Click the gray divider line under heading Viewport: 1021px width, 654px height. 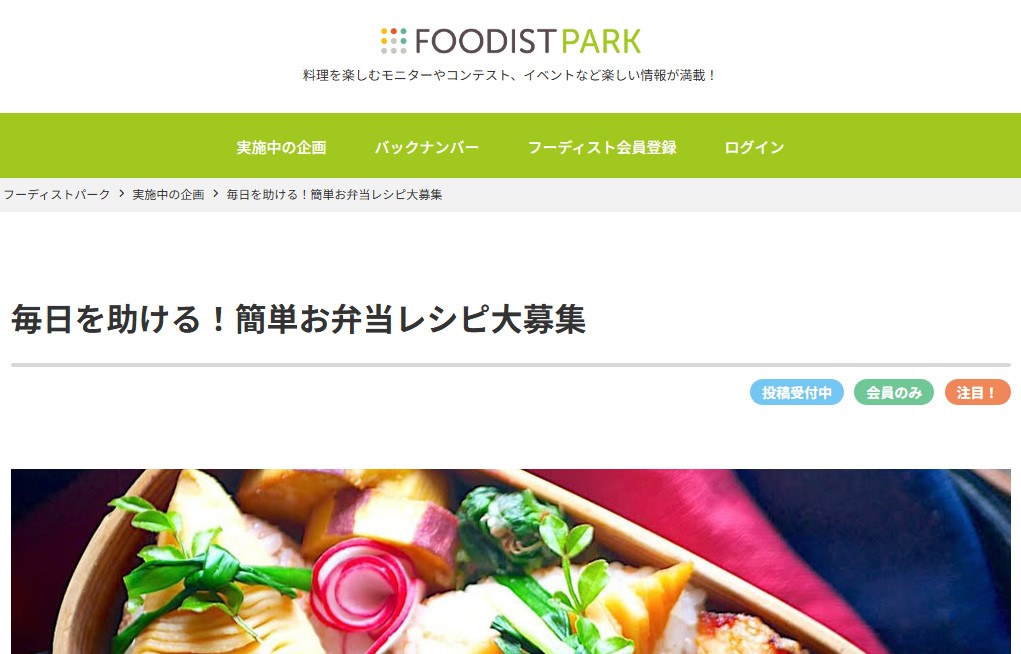(510, 365)
